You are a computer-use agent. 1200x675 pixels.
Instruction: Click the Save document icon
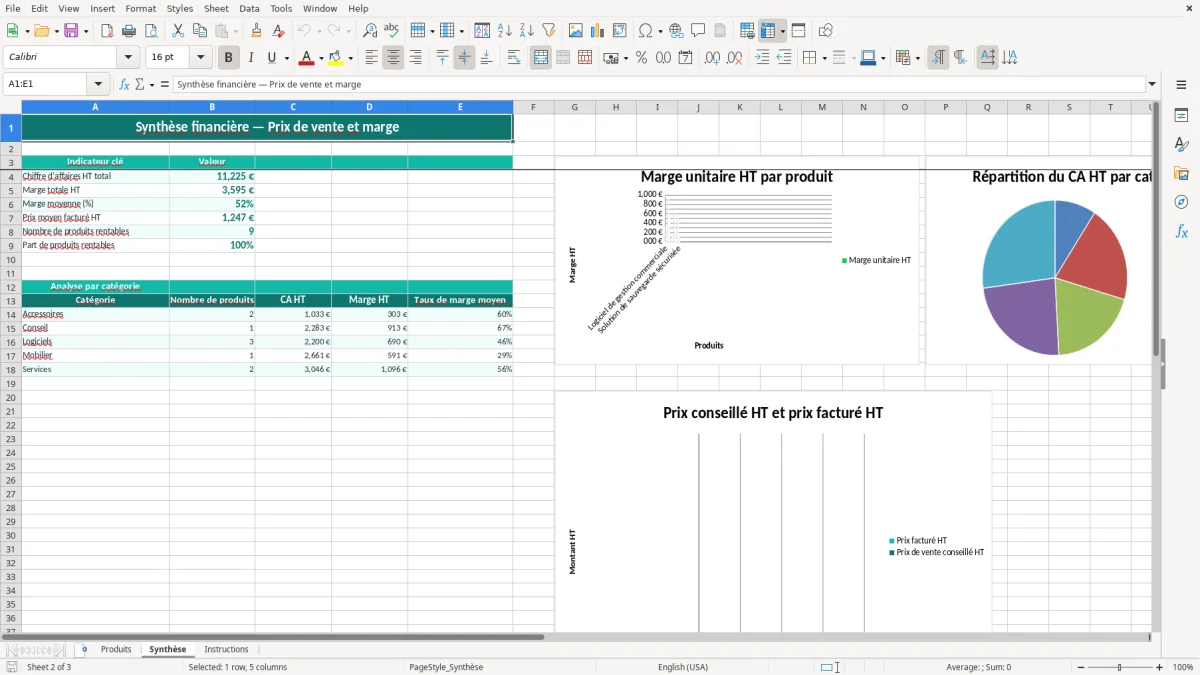[x=71, y=31]
